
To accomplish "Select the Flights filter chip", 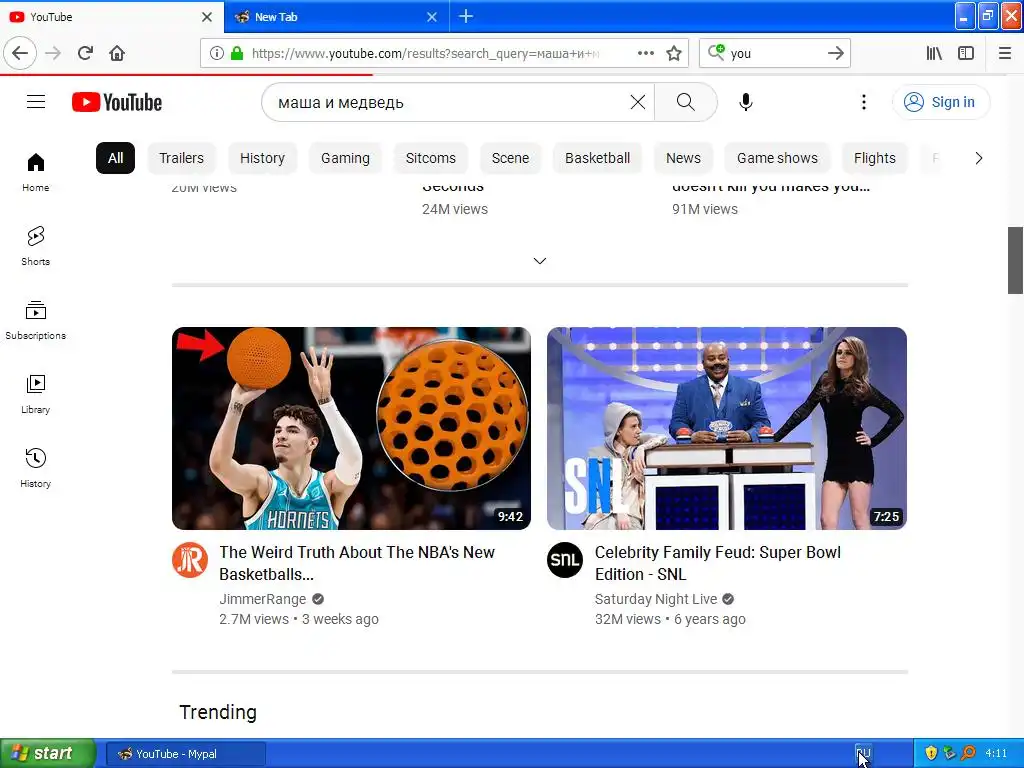I will (874, 158).
